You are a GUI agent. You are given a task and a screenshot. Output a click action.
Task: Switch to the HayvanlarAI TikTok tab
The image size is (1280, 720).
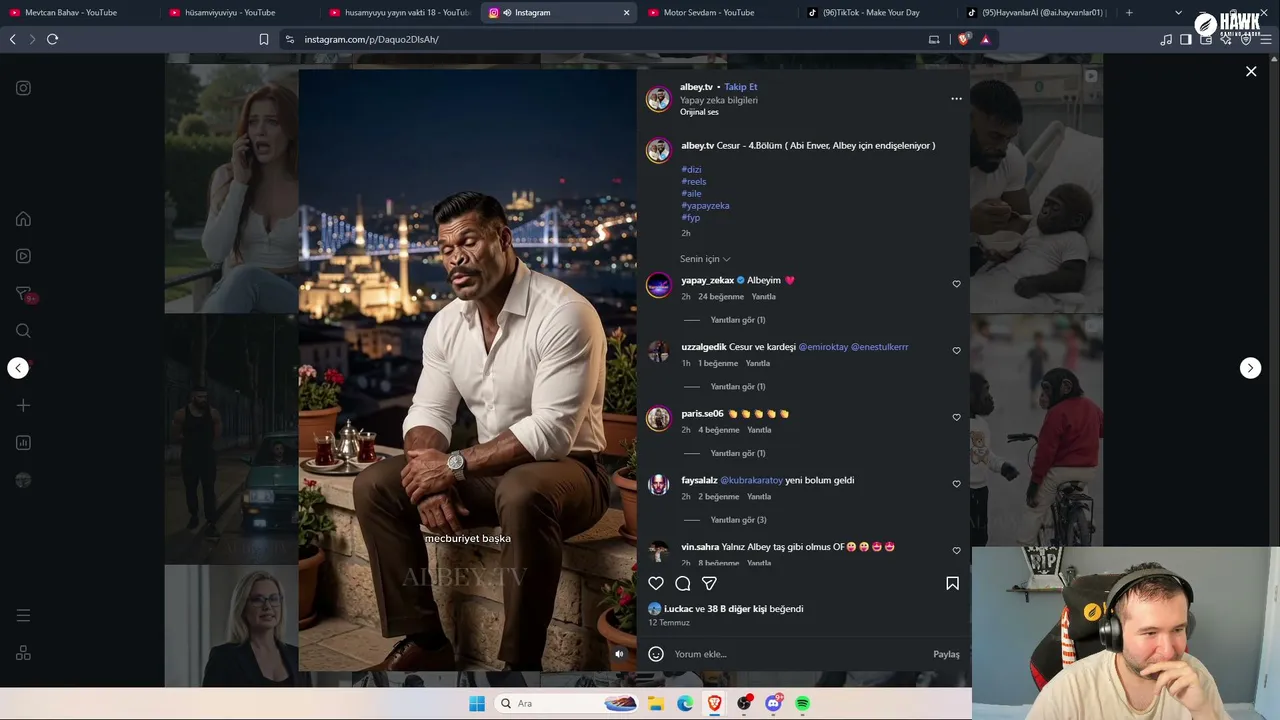tap(1036, 13)
